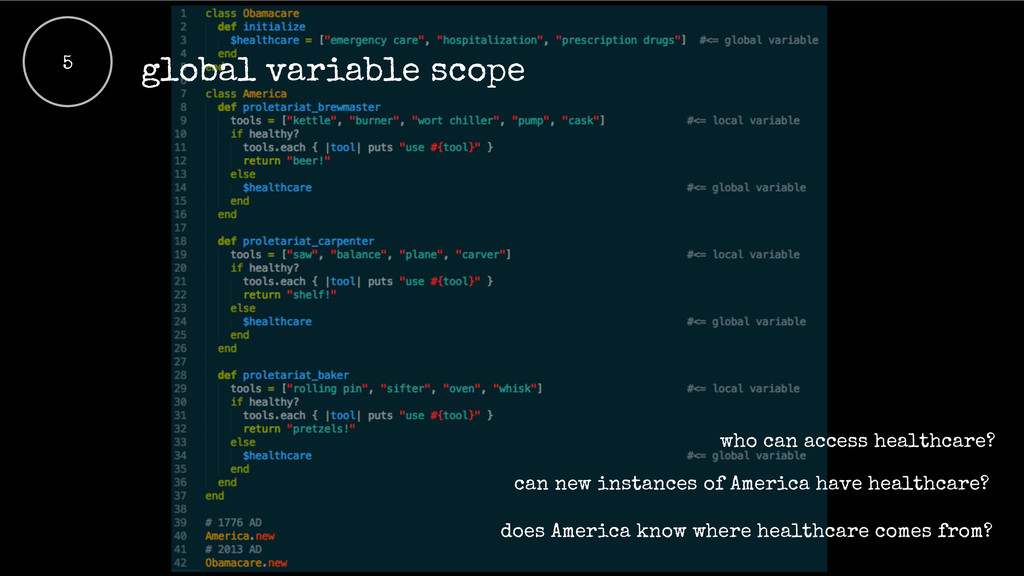Click "America.new" on line 40
Image resolution: width=1024 pixels, height=576 pixels.
click(240, 536)
